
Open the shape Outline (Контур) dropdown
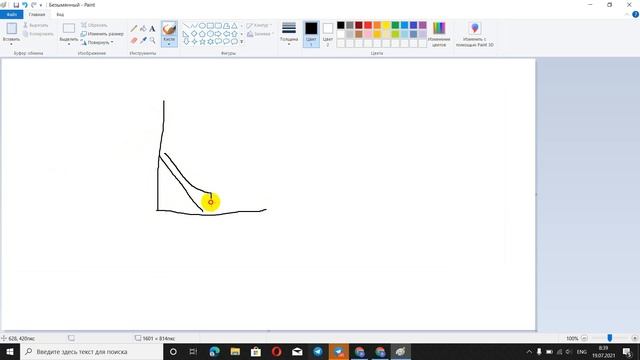(258, 25)
